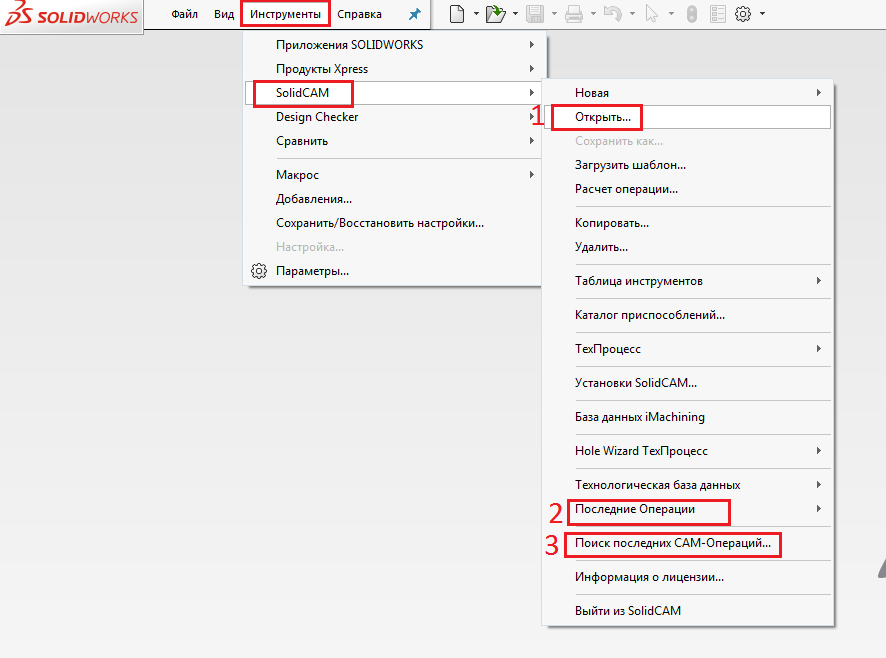Click the gear icon beside Параметры

259,271
